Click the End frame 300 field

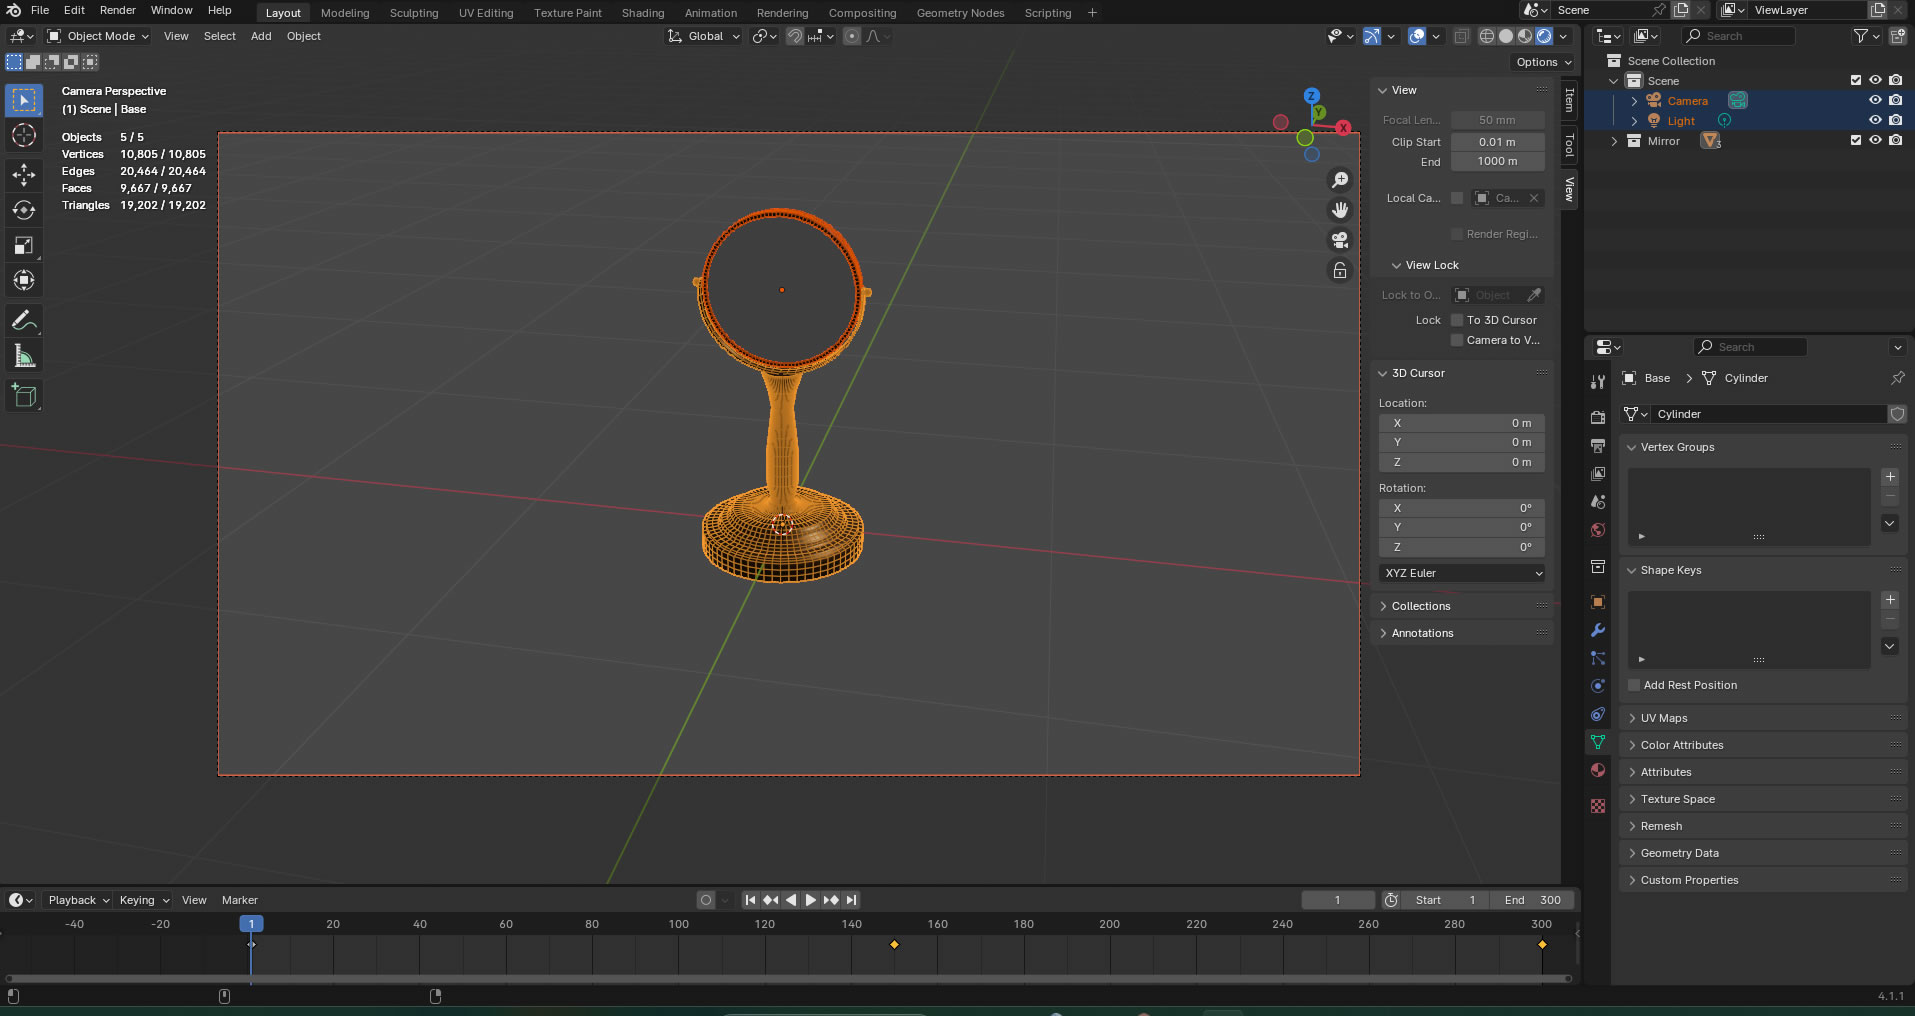click(x=1532, y=900)
